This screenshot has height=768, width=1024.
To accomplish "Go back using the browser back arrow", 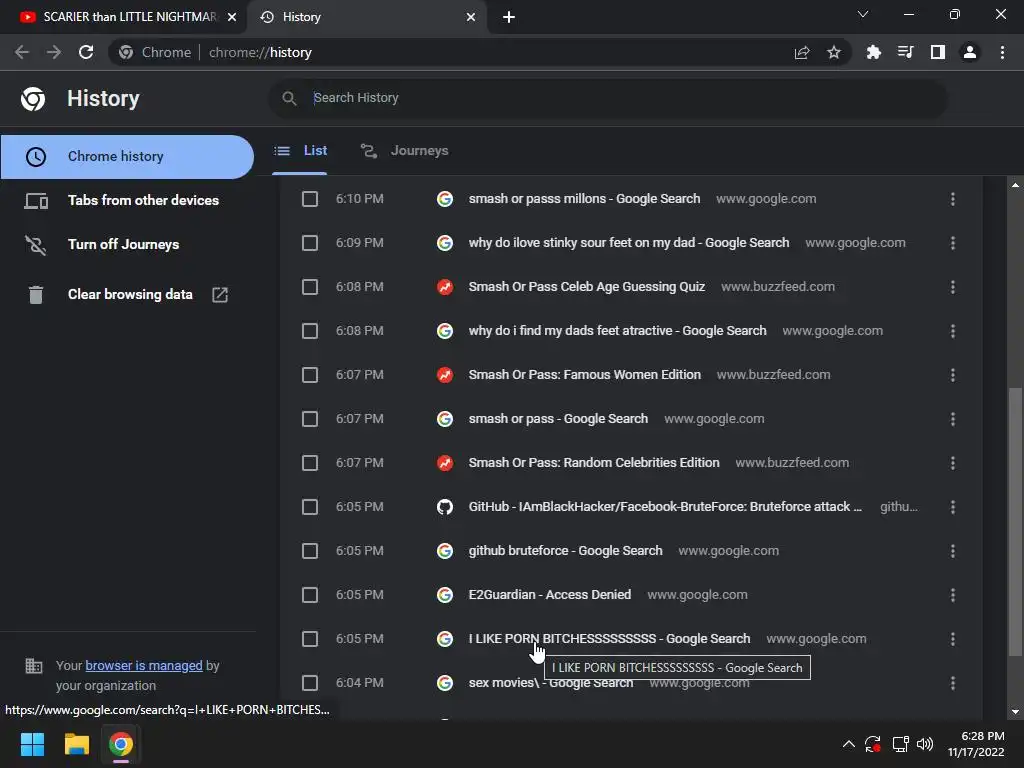I will click(x=22, y=52).
